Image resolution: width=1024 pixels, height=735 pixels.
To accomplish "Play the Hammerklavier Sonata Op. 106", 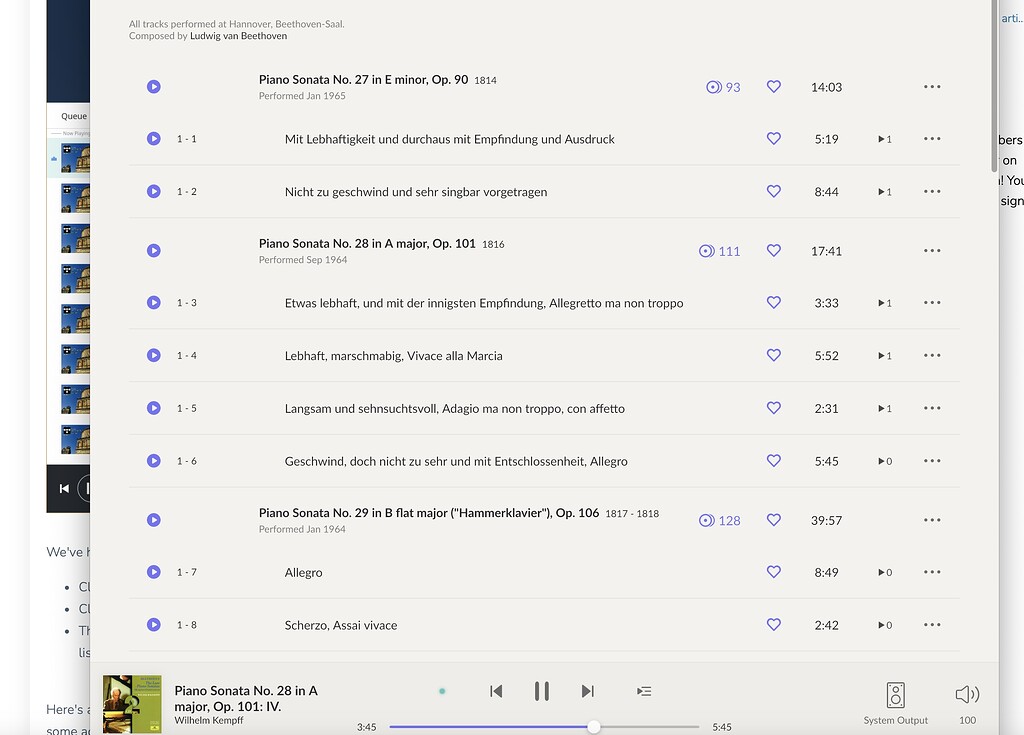I will point(153,519).
